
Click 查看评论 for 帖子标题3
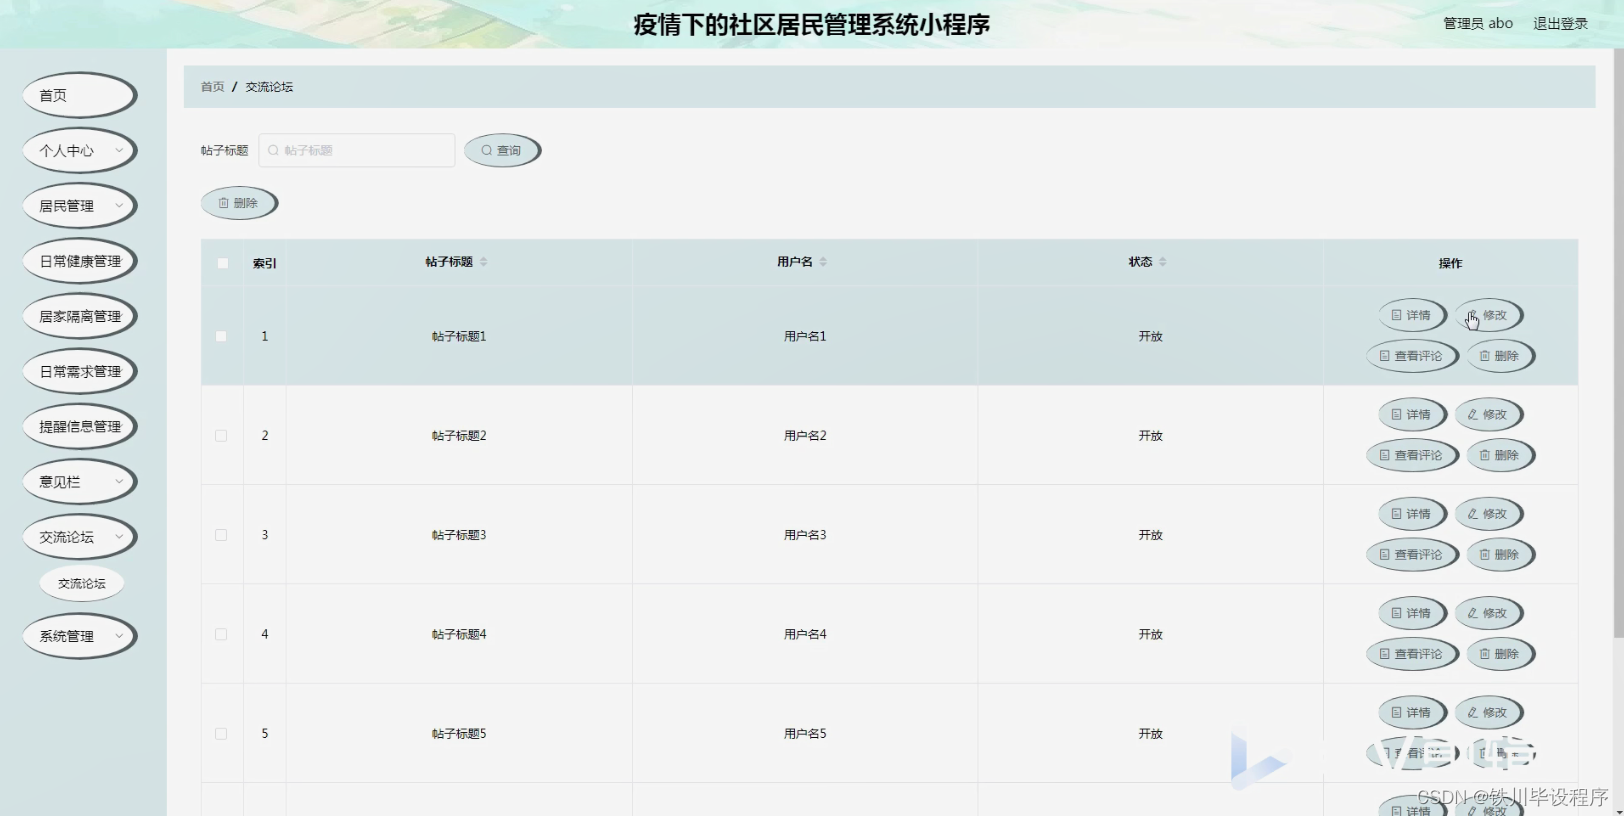tap(1412, 554)
